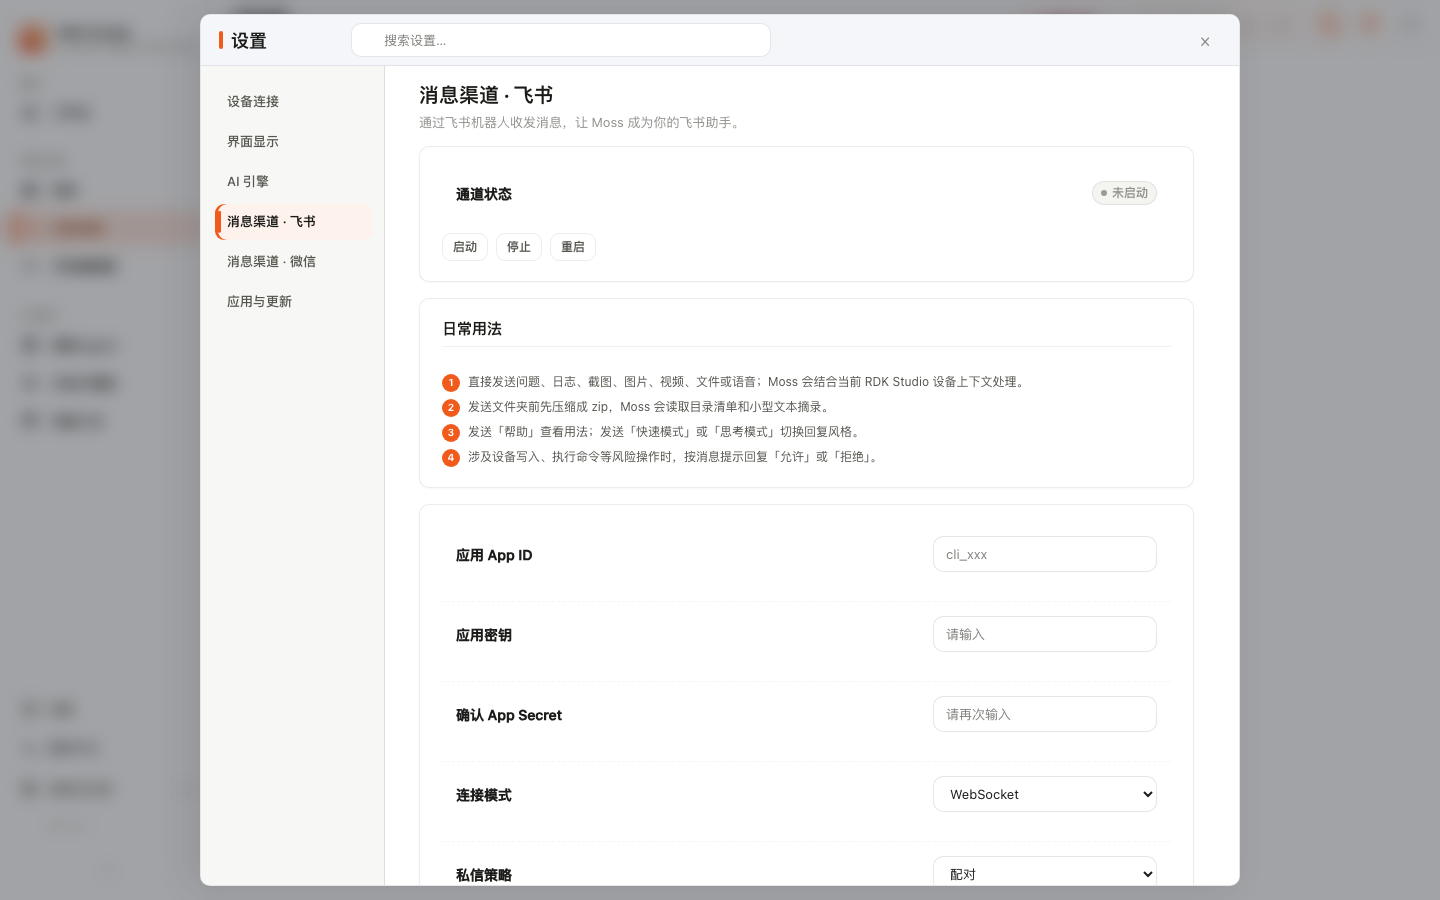Focus the 应用密钥 input field
The image size is (1440, 900).
pos(1045,634)
